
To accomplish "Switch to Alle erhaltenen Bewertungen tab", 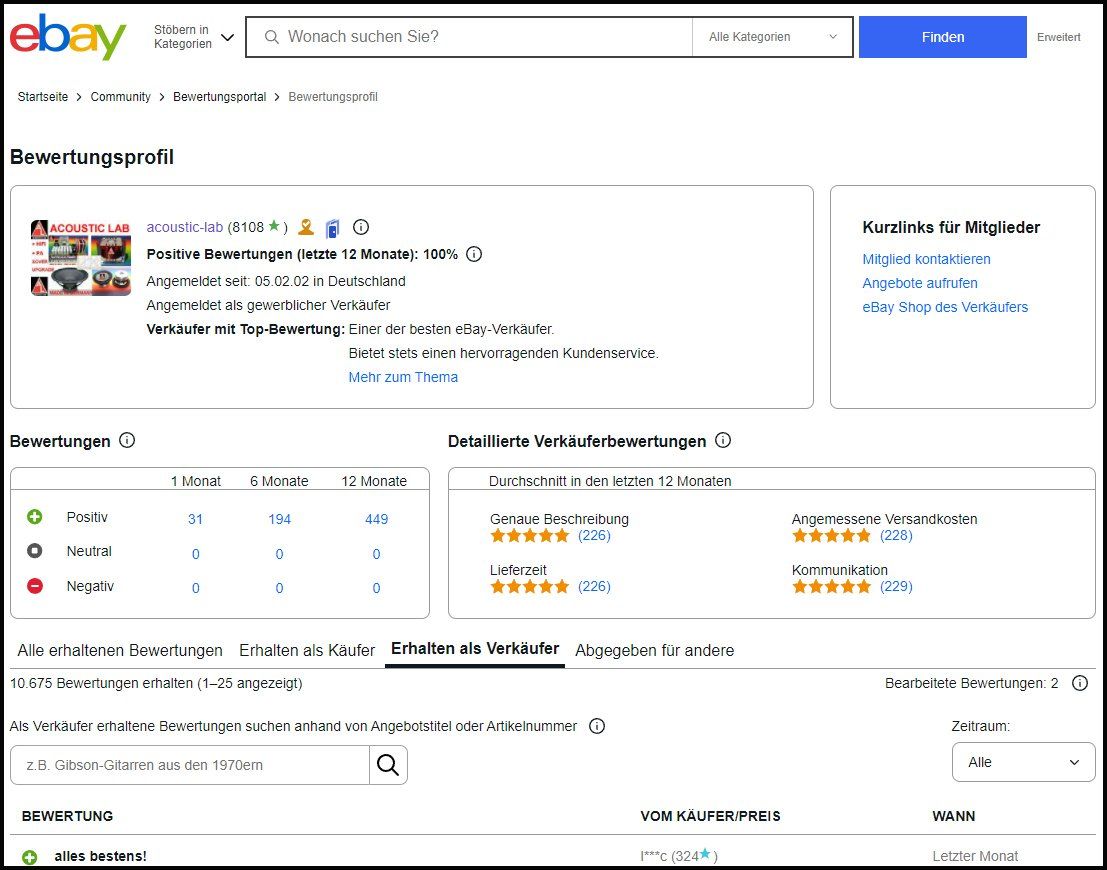I will coord(120,650).
